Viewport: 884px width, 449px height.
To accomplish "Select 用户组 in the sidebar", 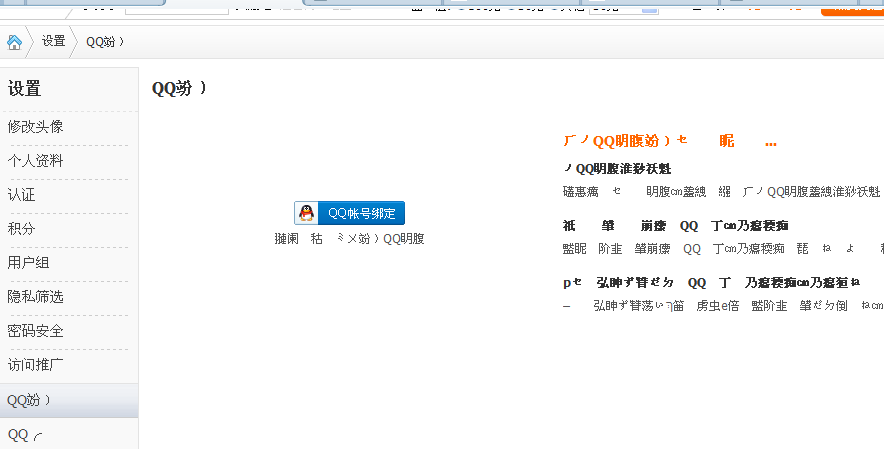I will [x=29, y=263].
